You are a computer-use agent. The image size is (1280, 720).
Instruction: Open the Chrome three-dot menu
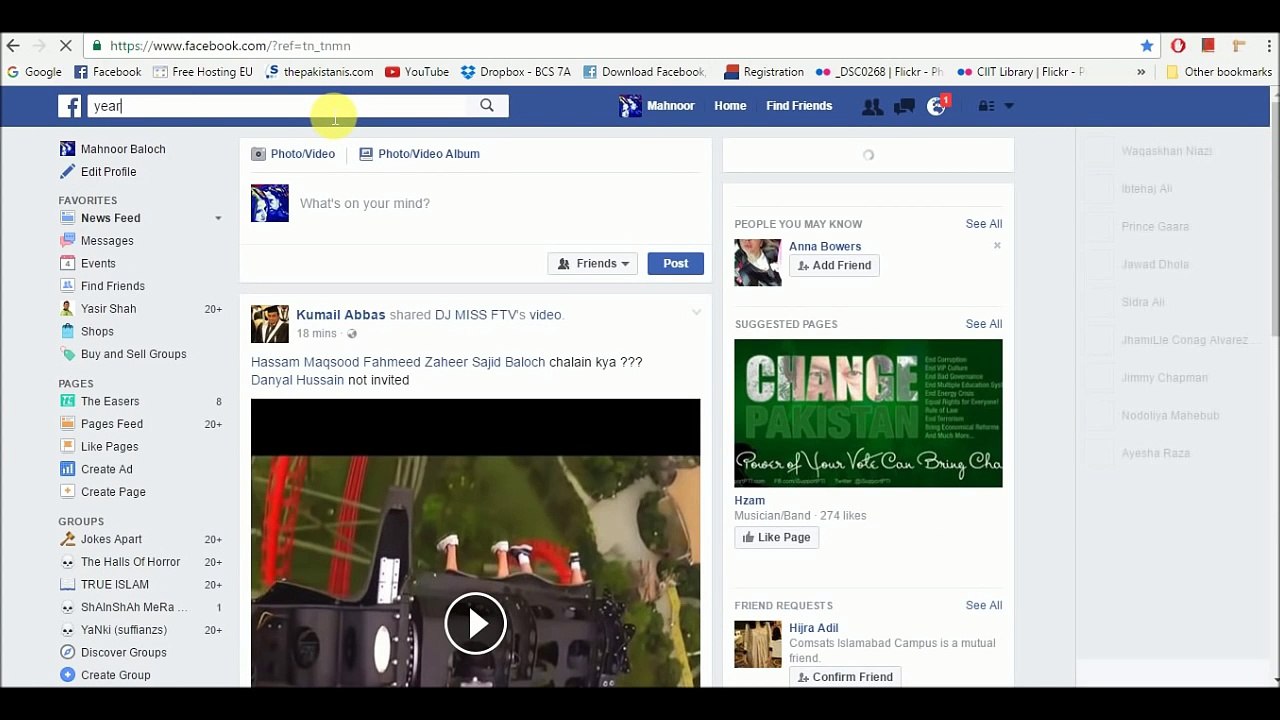1267,46
